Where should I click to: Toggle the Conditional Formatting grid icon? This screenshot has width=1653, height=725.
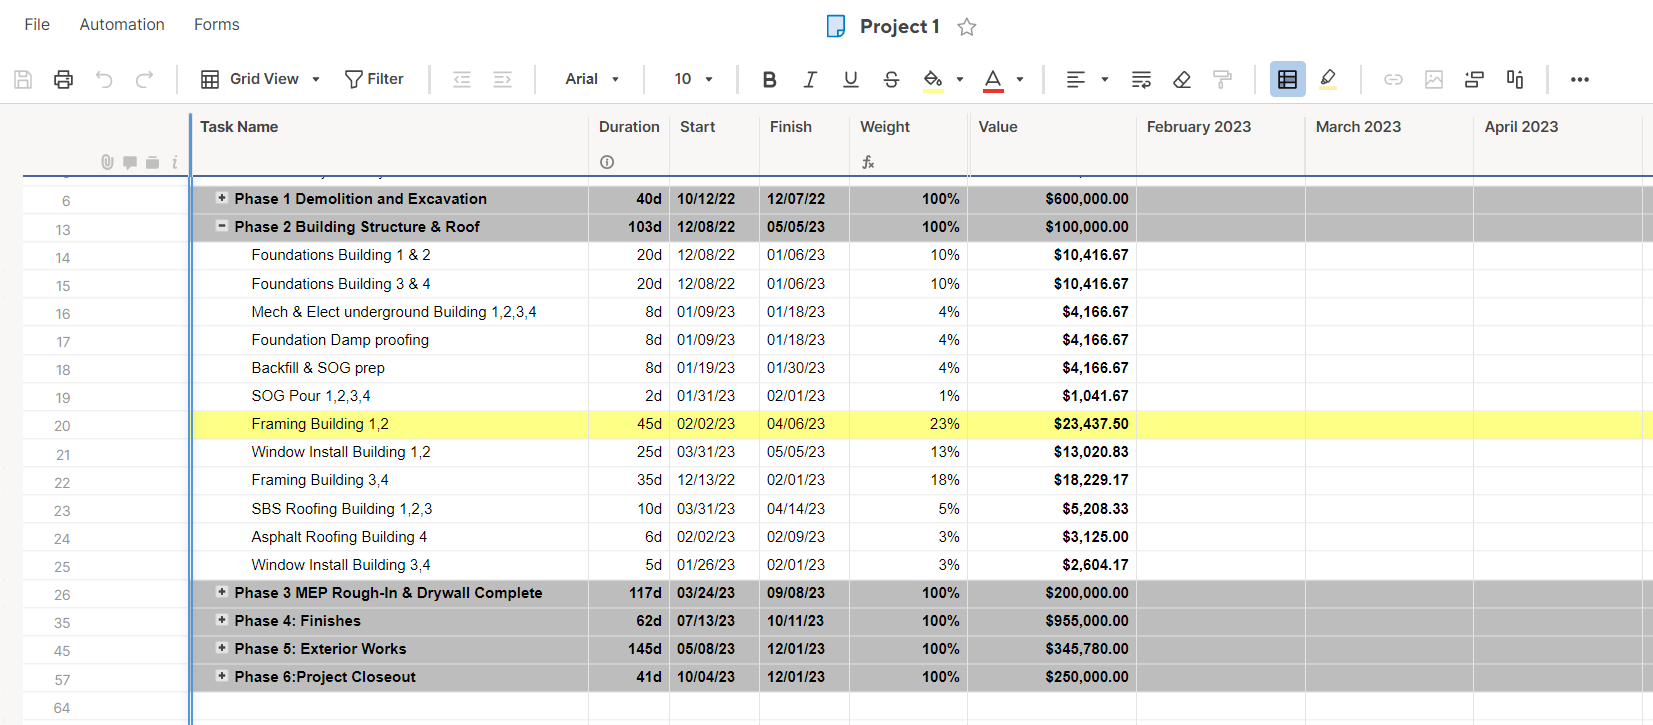(x=1288, y=79)
